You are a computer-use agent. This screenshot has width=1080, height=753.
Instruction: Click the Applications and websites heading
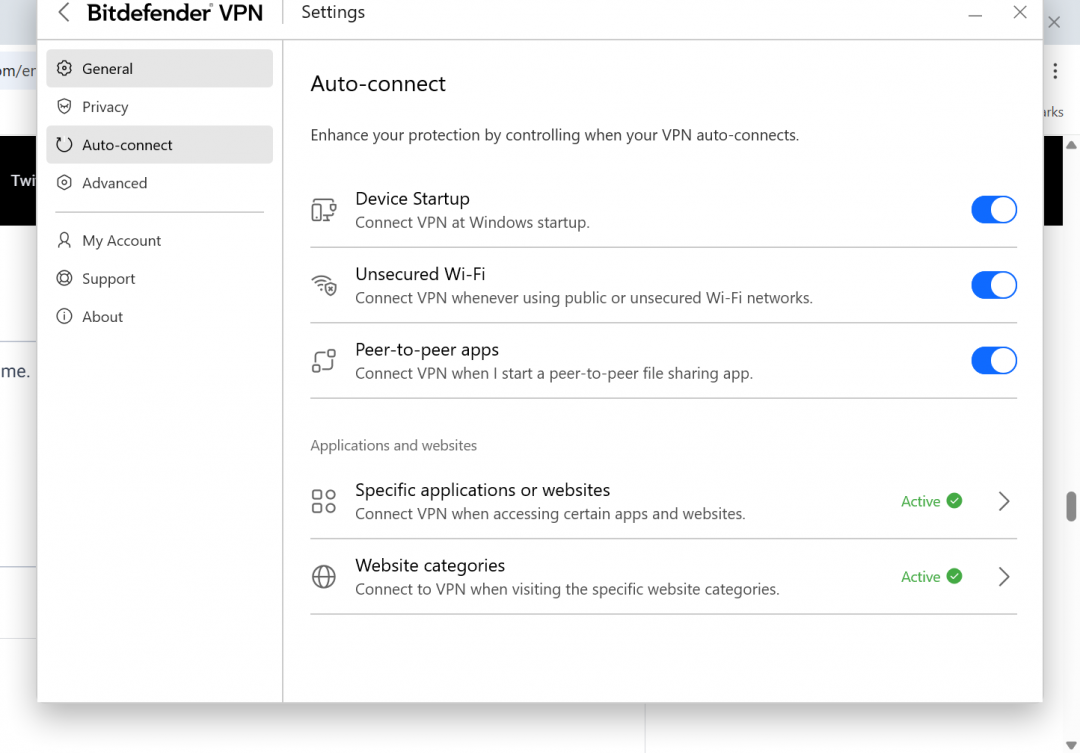point(393,445)
